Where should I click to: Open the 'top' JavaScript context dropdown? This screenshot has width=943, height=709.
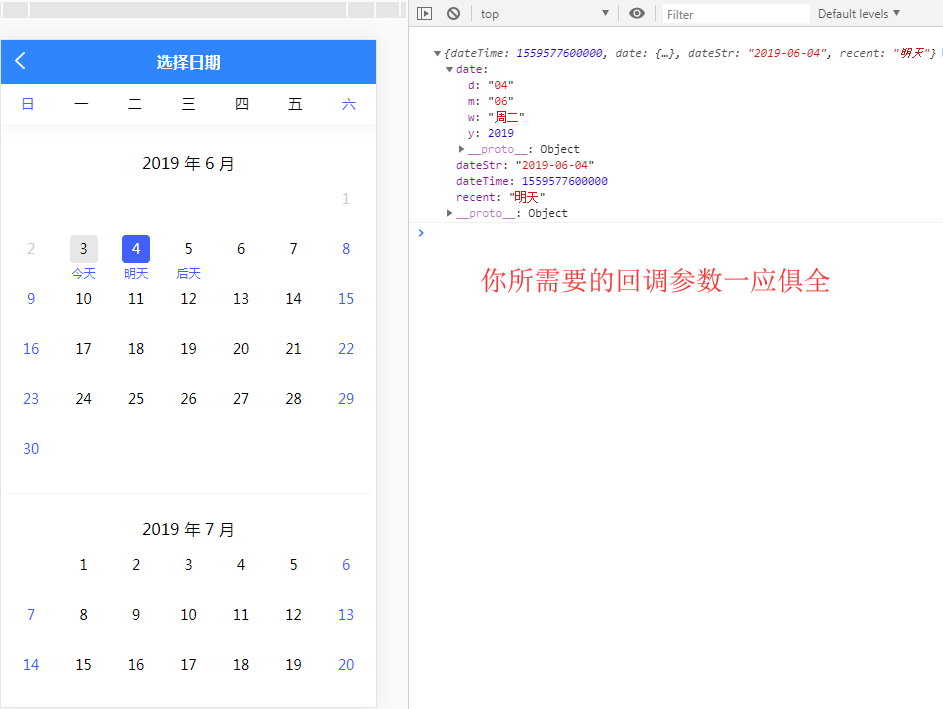coord(544,14)
